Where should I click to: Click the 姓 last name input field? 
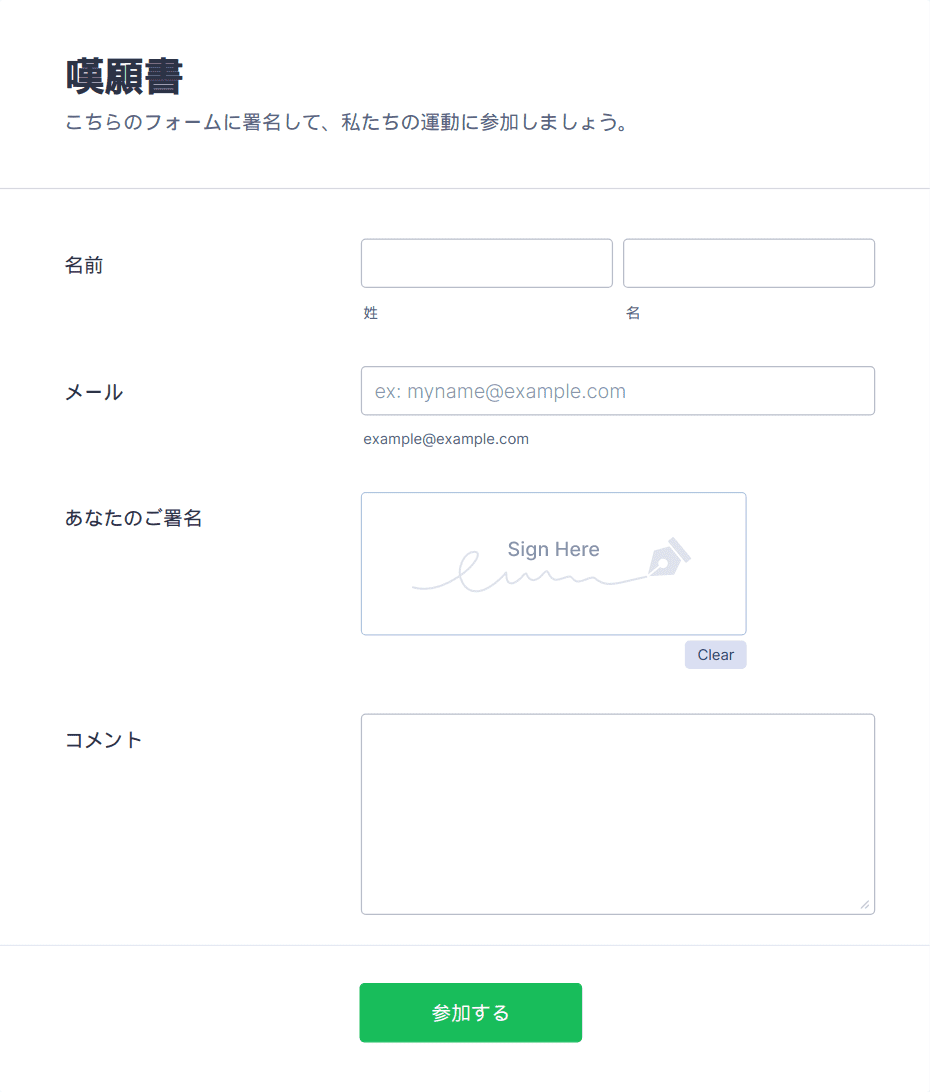tap(486, 263)
